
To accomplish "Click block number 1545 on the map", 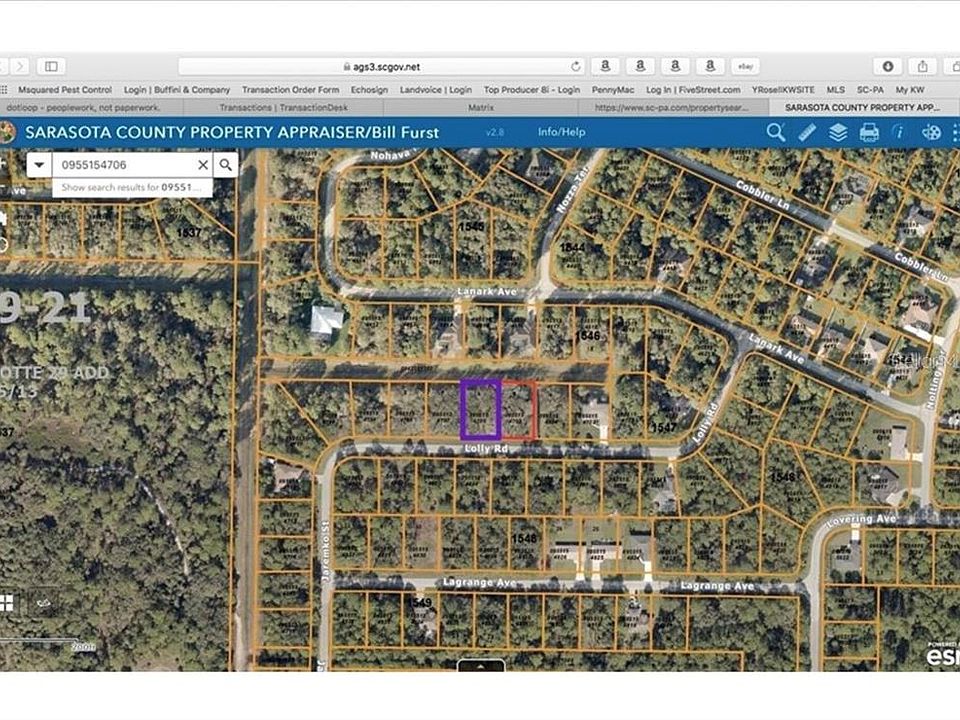I will [471, 227].
